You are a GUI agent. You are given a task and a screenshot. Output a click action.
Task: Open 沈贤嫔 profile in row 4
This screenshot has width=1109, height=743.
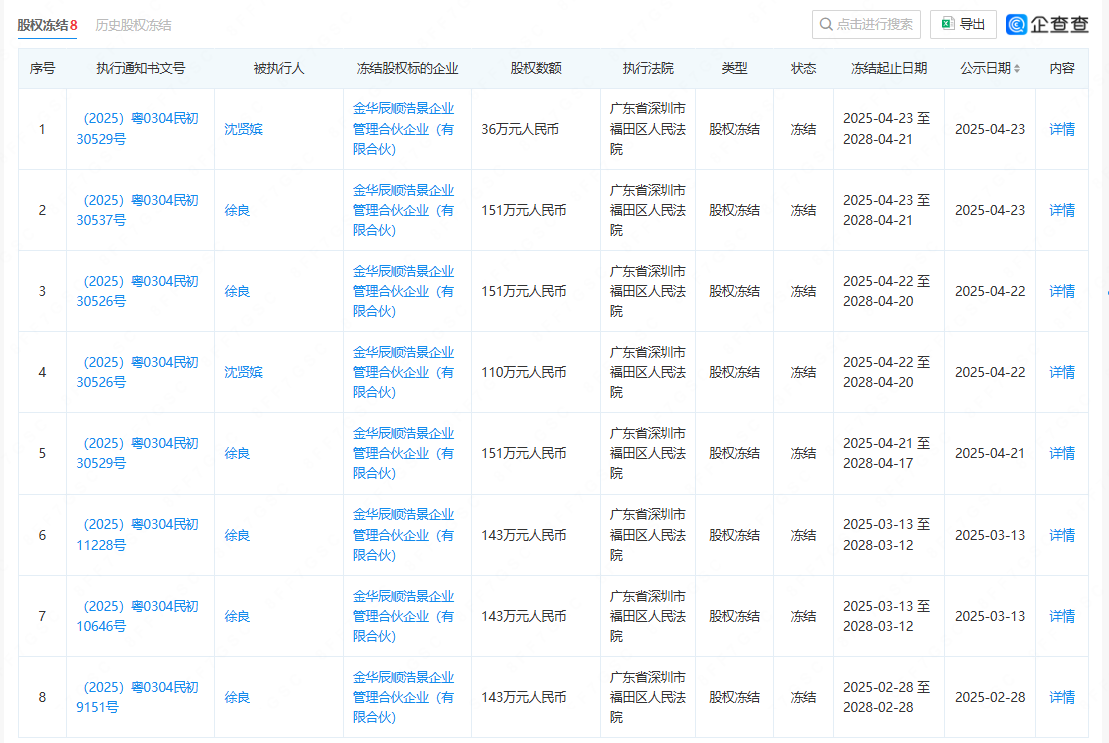(x=243, y=373)
